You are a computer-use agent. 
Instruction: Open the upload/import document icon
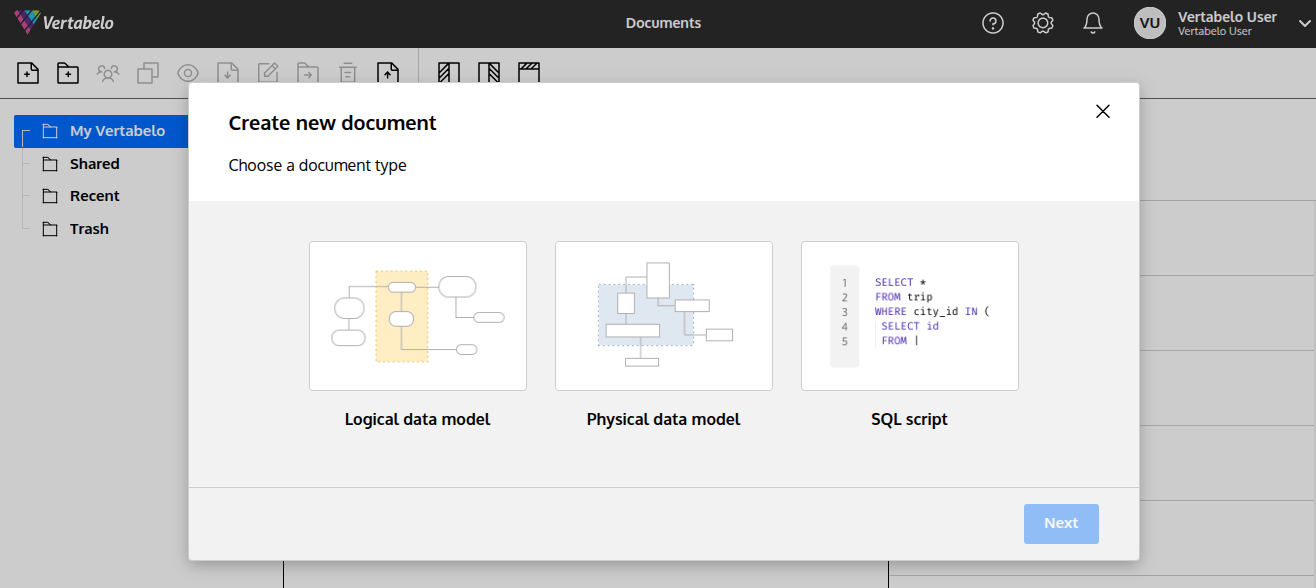coord(389,73)
